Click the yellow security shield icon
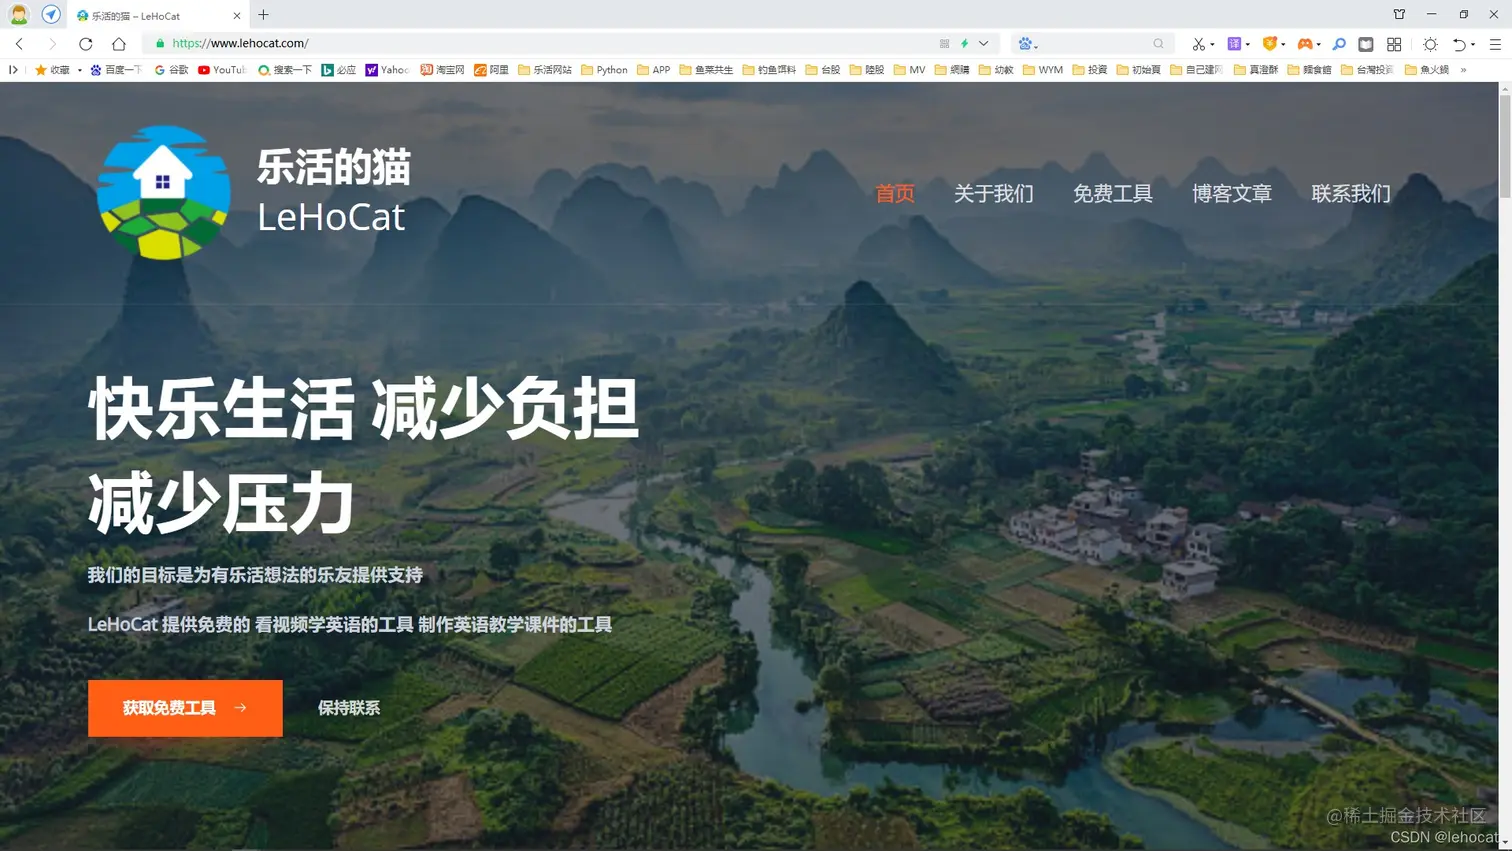 (1271, 43)
